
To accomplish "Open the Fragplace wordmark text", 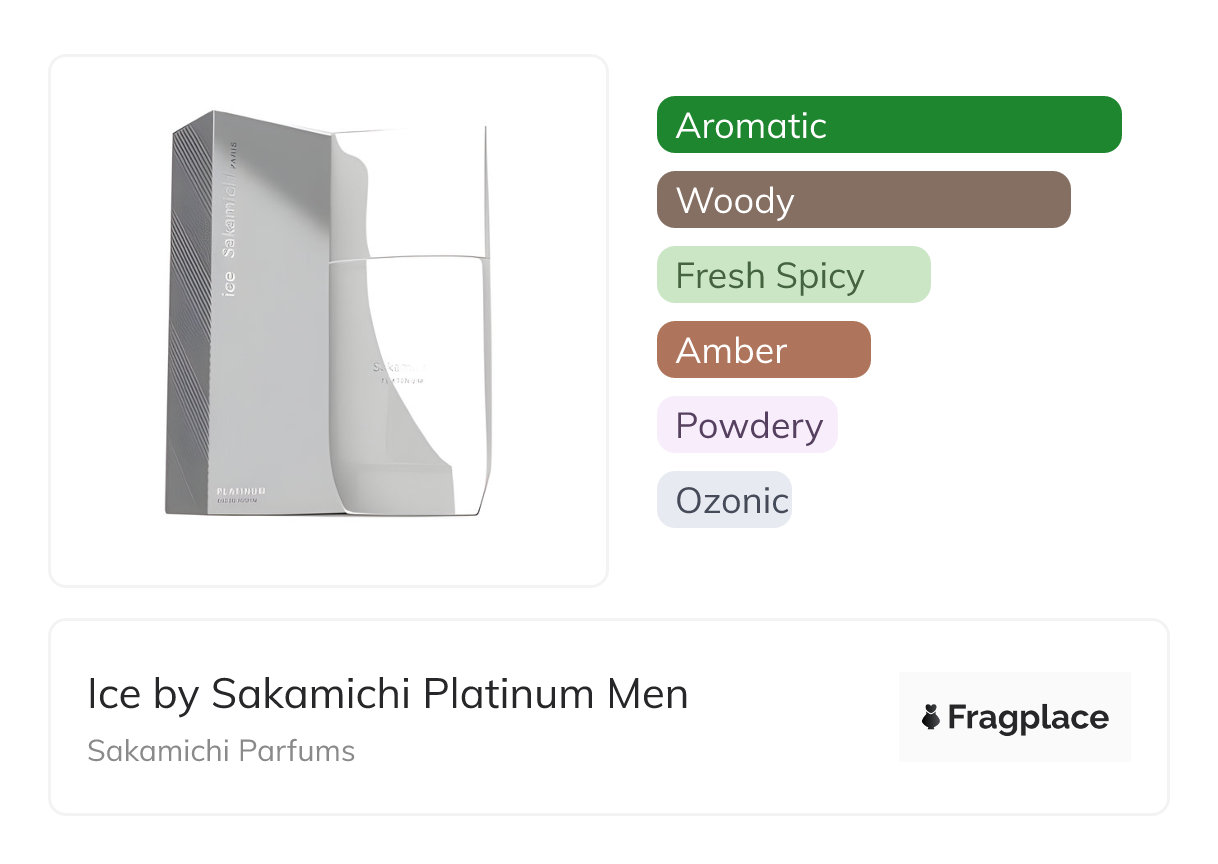I will 1028,717.
